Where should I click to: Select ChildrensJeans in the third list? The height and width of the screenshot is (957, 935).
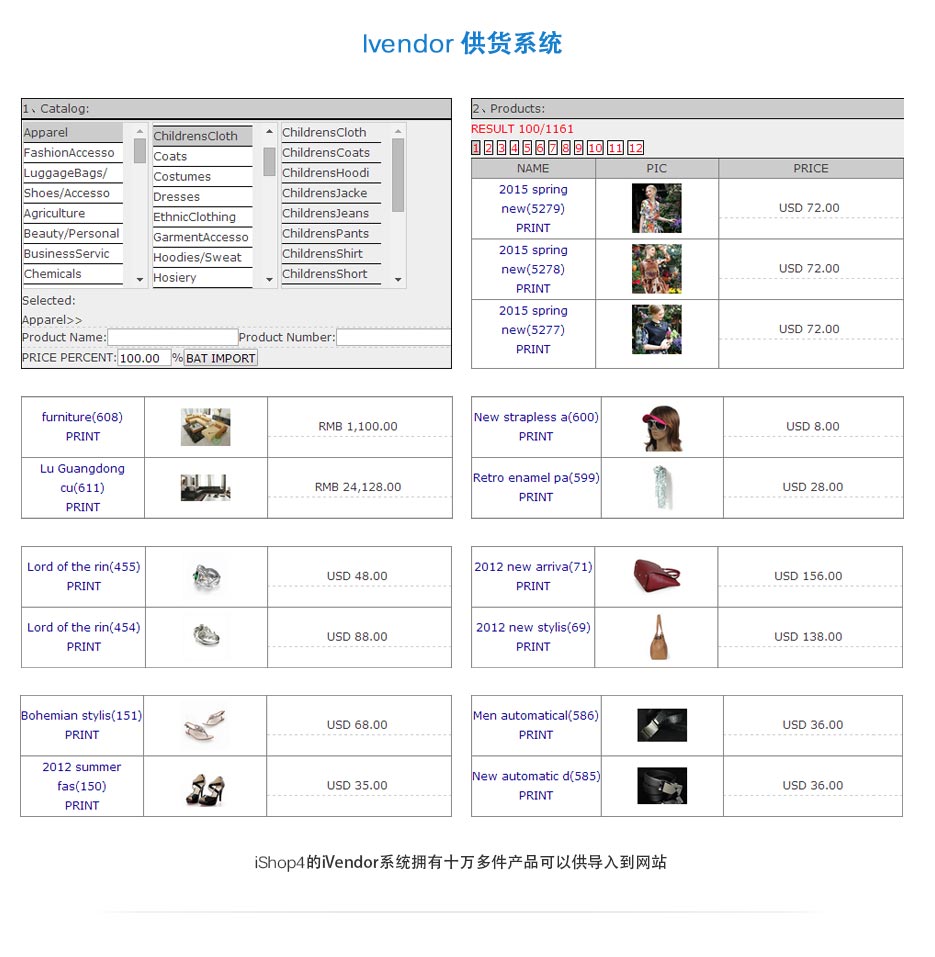330,214
